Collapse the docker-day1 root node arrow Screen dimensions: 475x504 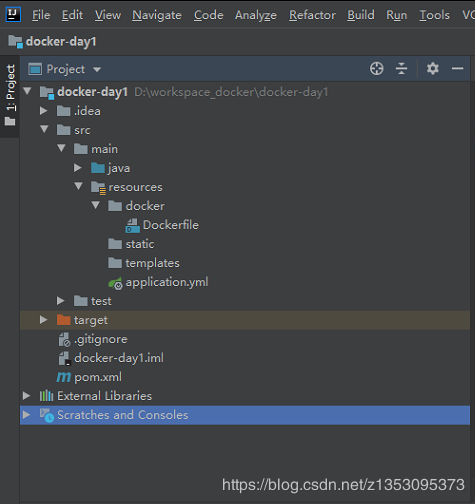point(27,91)
